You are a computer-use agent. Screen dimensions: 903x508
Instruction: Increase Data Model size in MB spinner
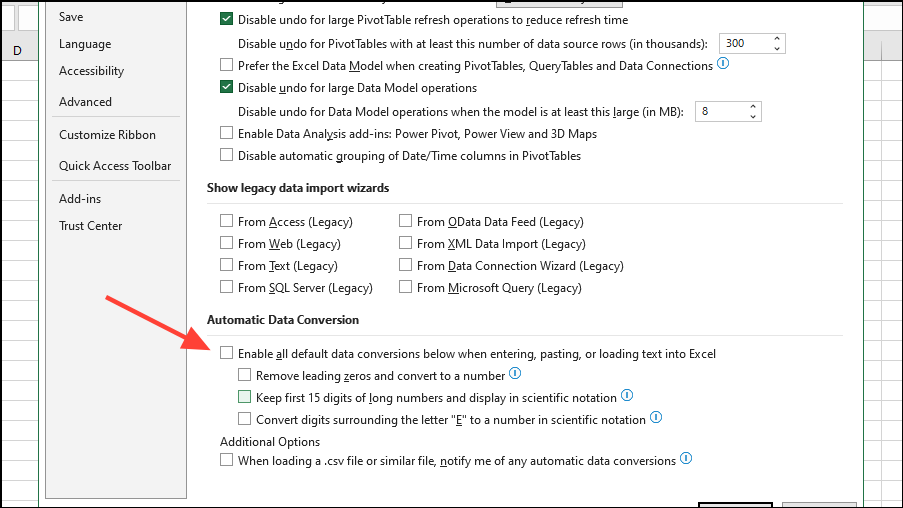(753, 106)
